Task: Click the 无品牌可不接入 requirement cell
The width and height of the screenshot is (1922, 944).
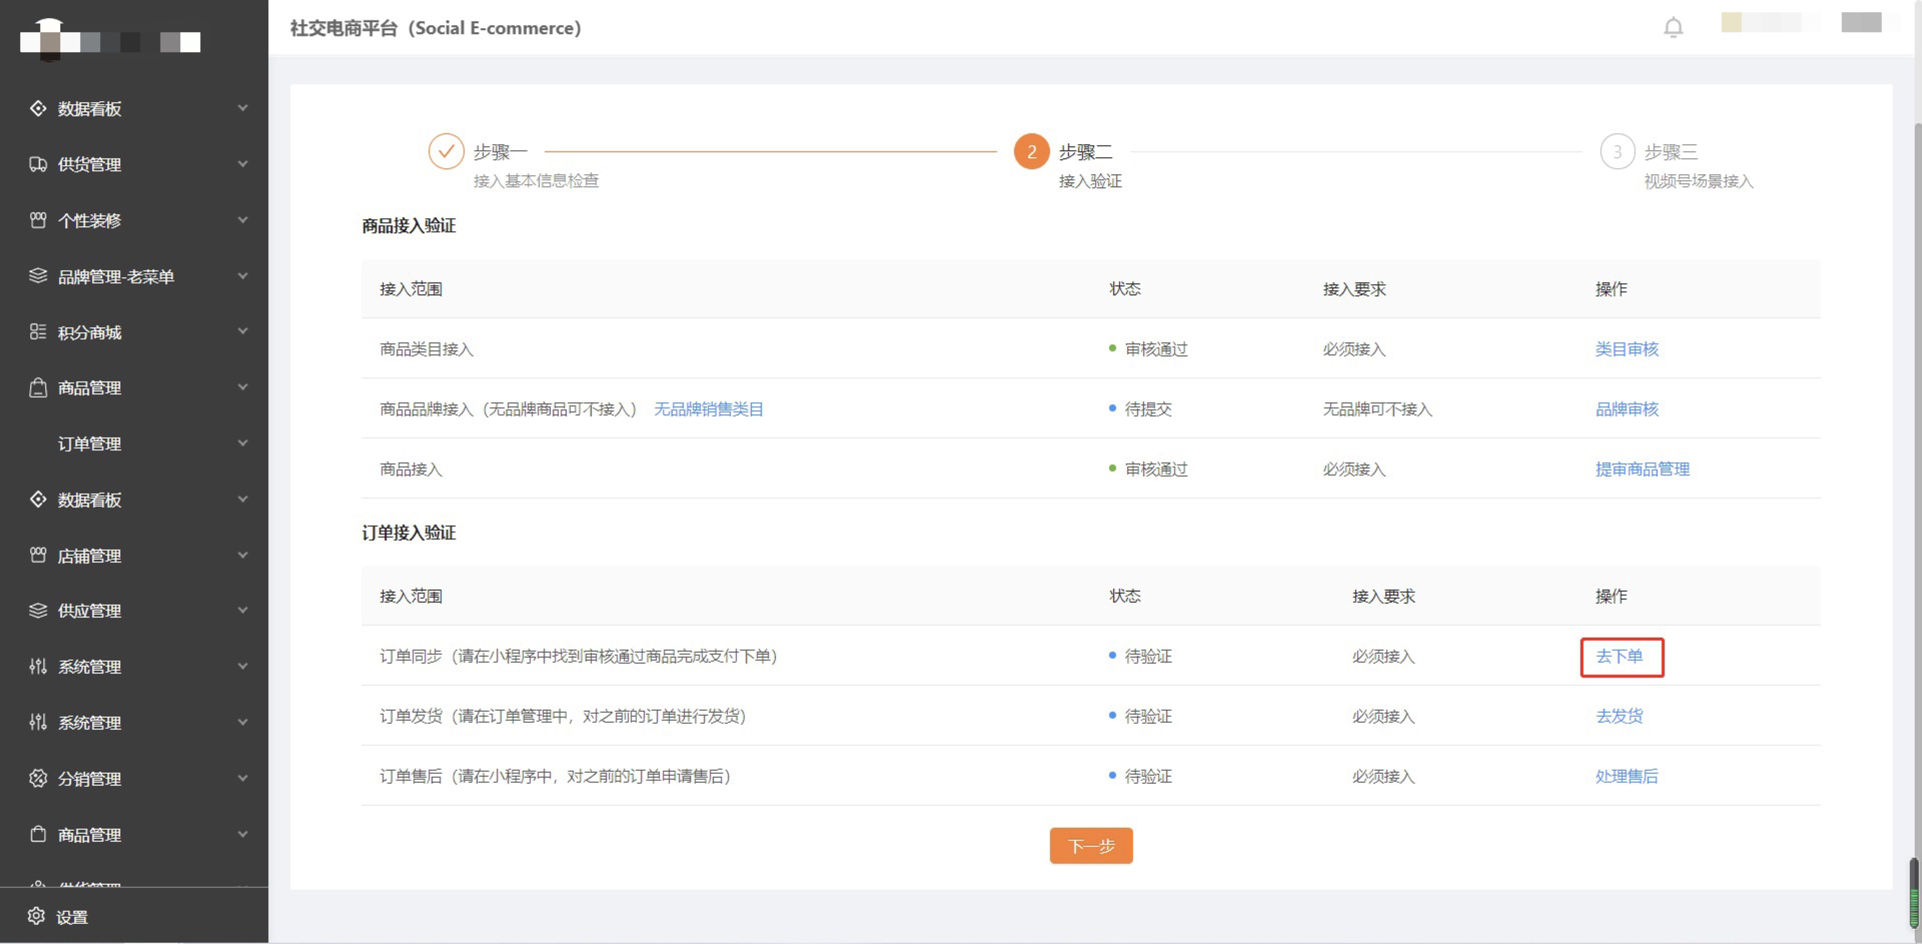Action: 1377,409
